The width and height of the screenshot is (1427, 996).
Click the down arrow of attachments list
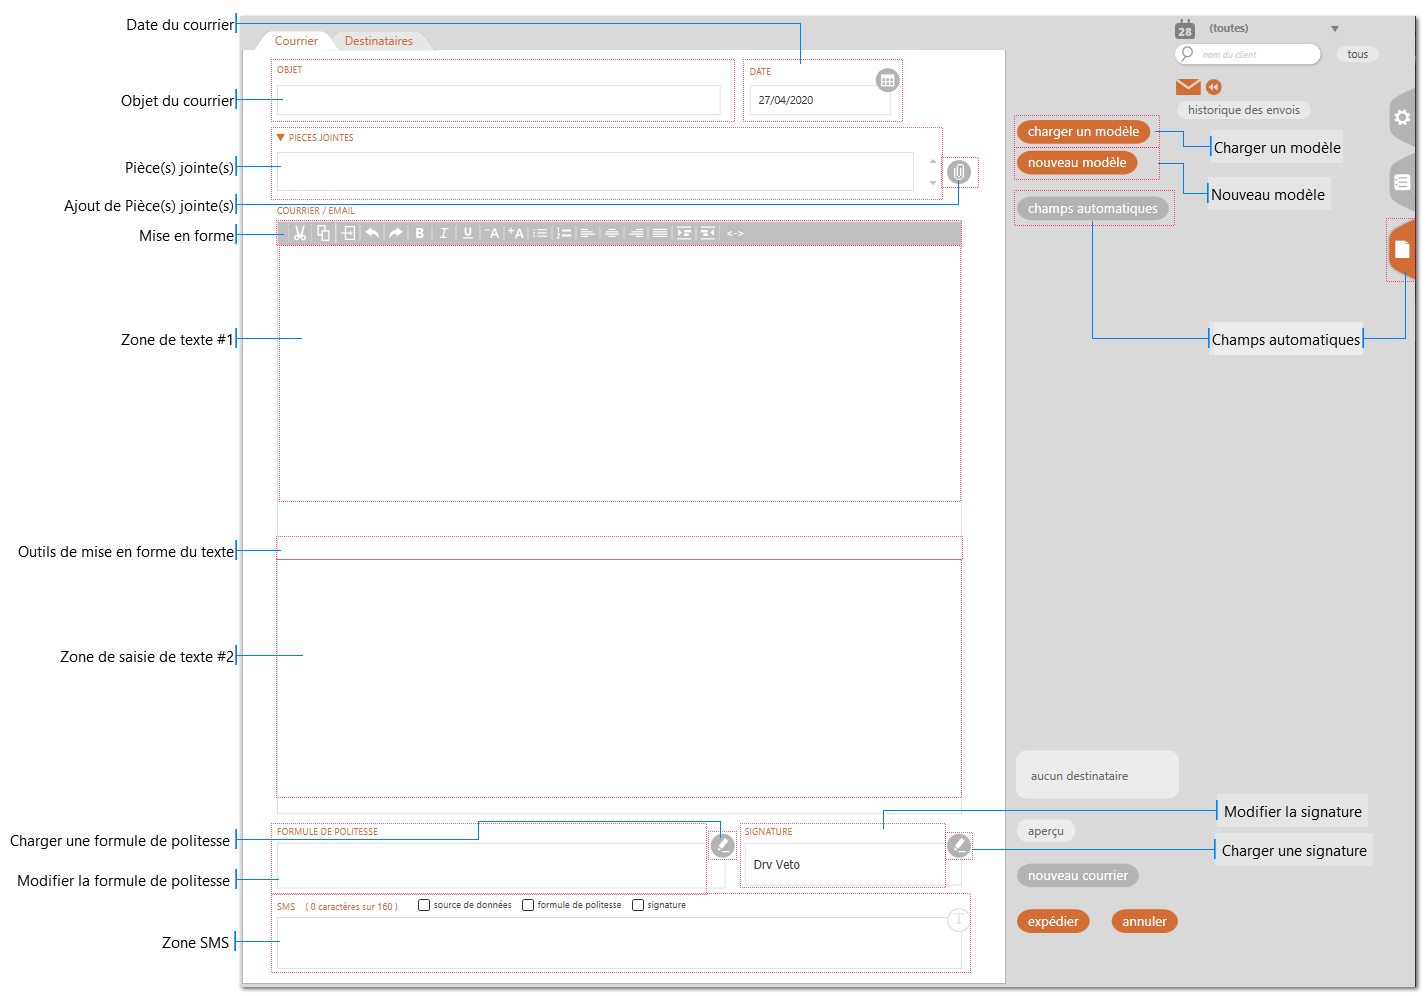click(x=933, y=183)
